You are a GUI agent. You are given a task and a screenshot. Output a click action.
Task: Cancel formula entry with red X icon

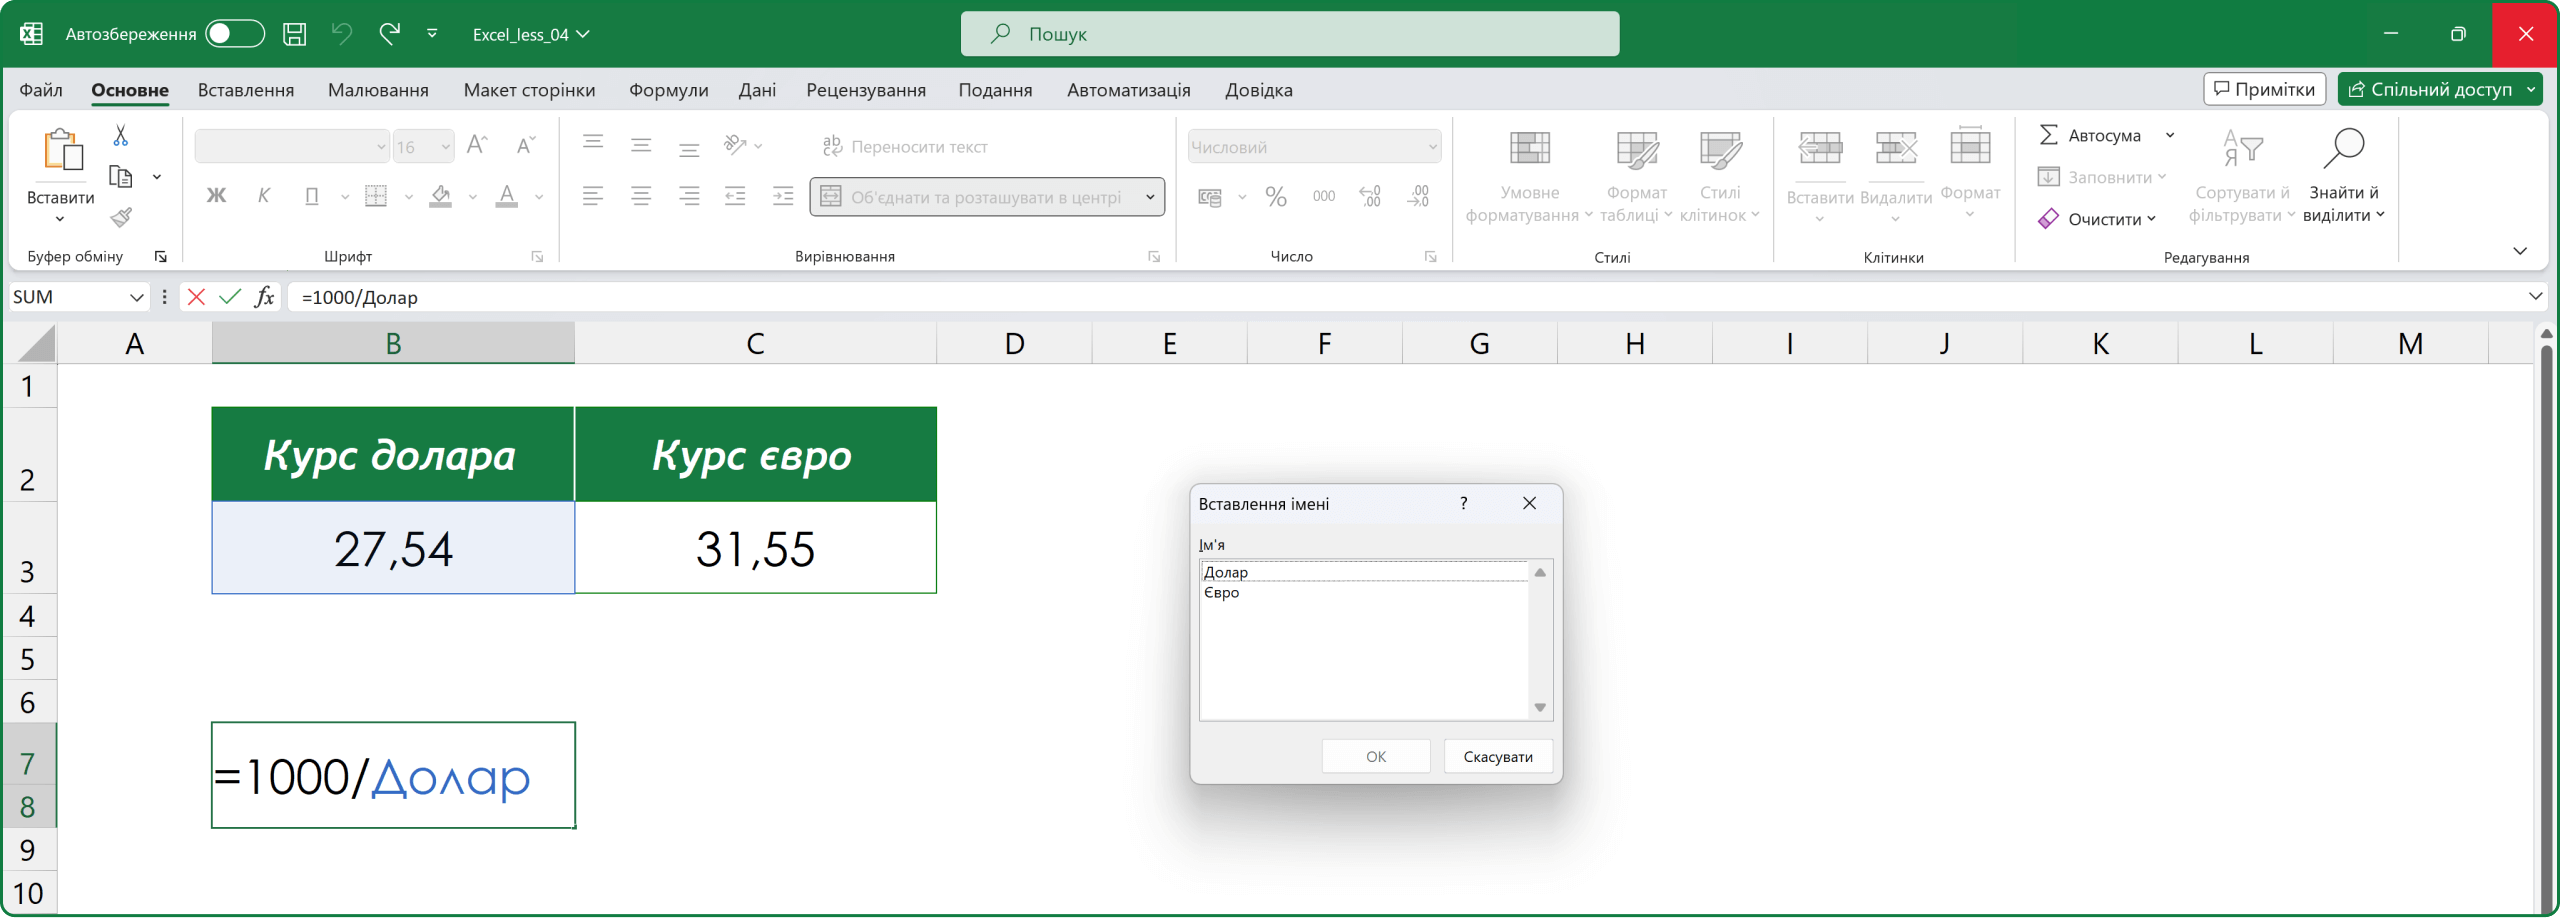196,297
